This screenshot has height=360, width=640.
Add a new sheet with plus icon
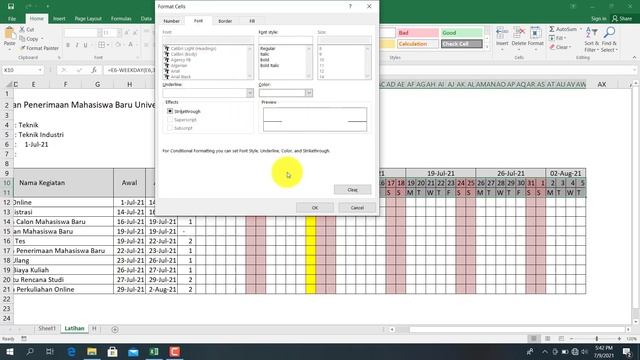(115, 329)
